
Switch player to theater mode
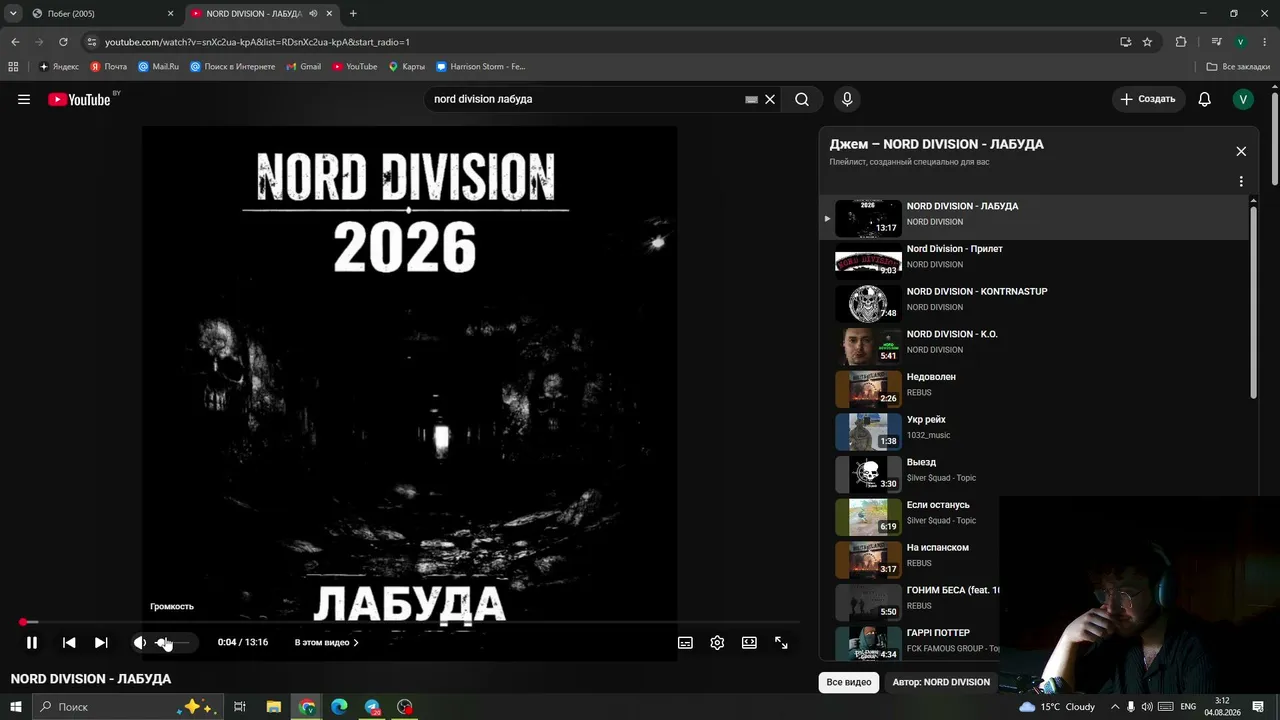click(x=749, y=643)
